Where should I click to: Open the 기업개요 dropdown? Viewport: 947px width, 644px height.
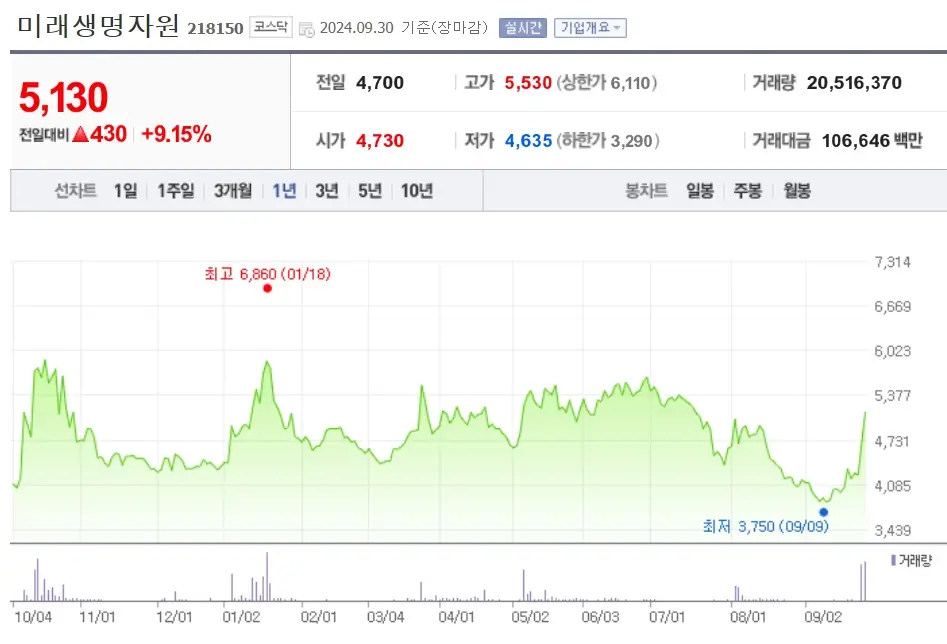point(592,27)
